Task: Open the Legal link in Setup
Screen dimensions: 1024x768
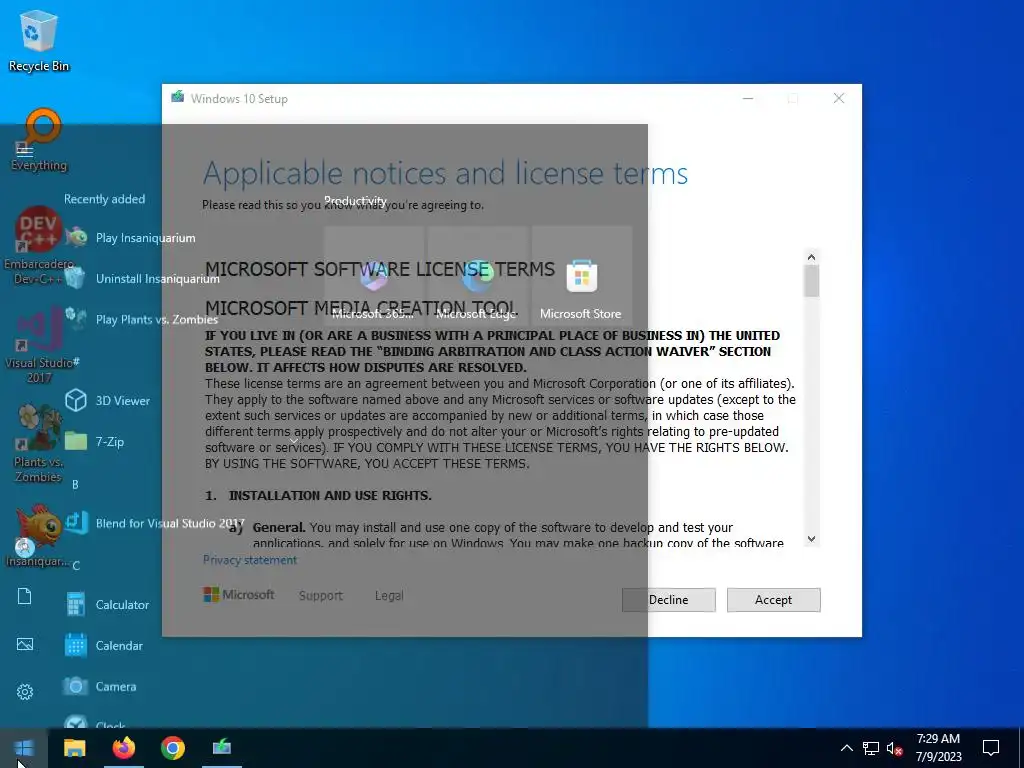Action: click(389, 596)
